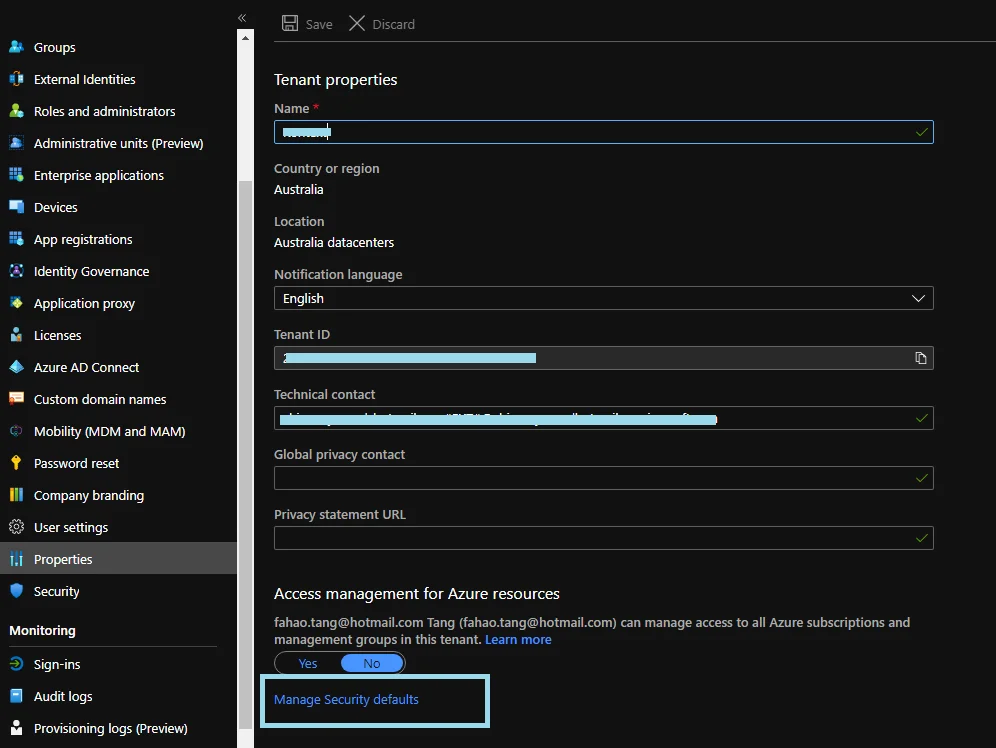
Task: Set access management toggle to Yes
Action: coord(308,663)
